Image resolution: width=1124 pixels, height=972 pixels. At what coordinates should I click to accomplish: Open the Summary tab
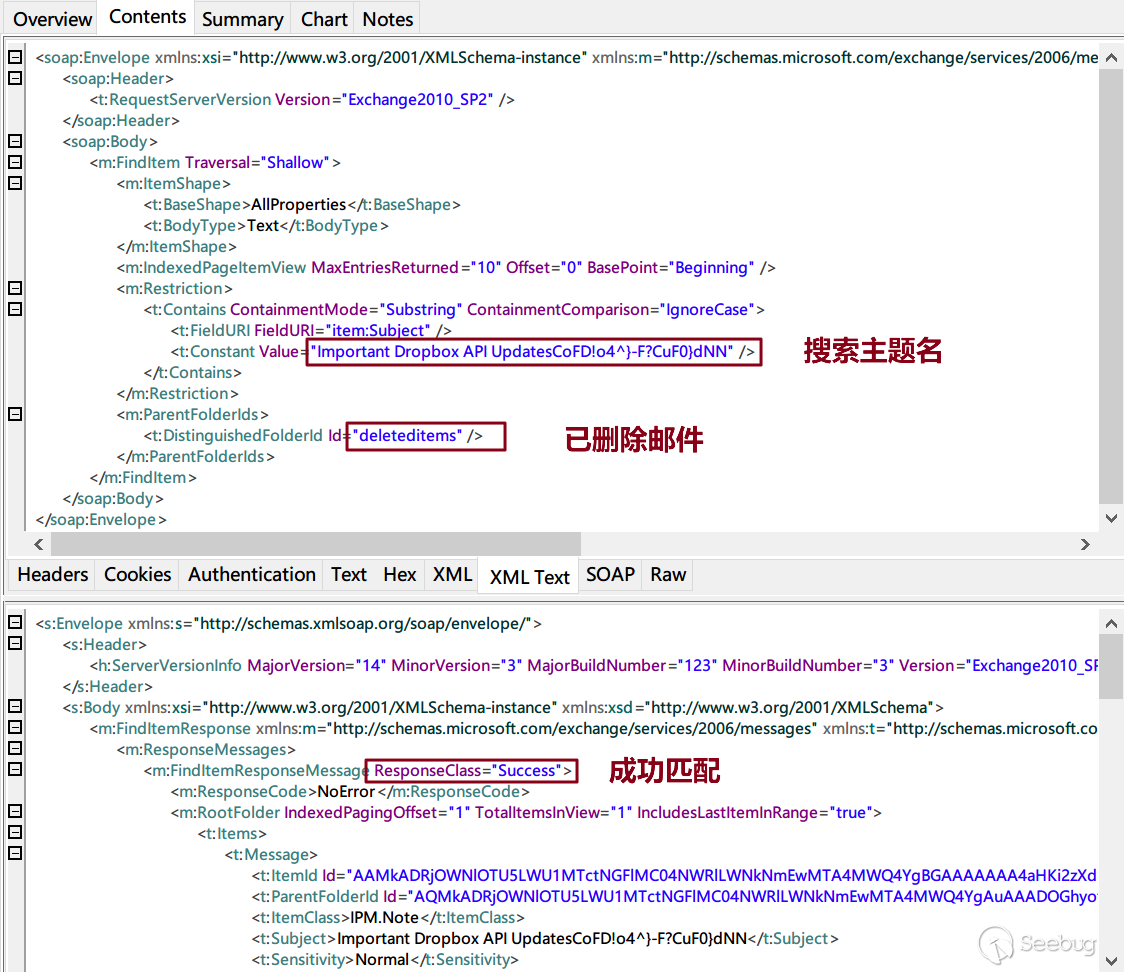click(242, 19)
